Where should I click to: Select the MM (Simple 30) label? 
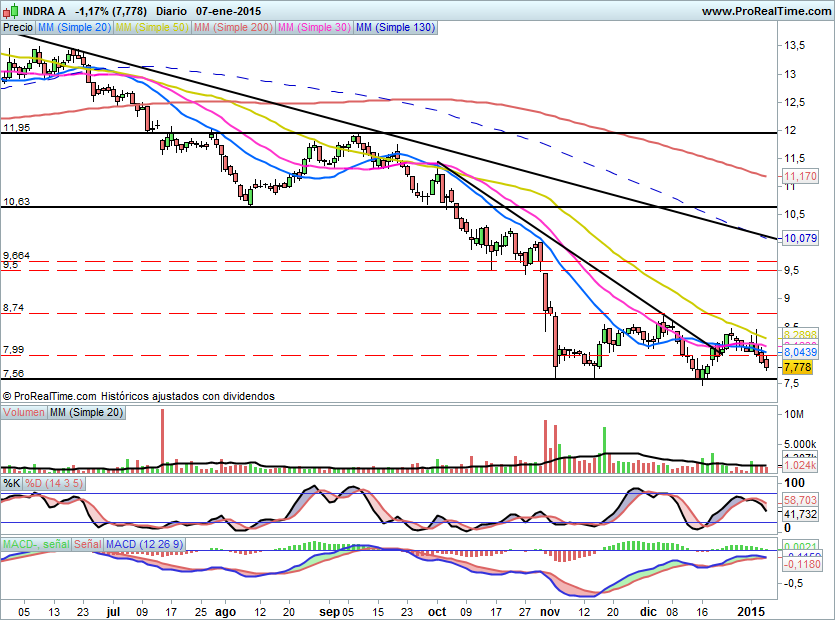coord(314,27)
